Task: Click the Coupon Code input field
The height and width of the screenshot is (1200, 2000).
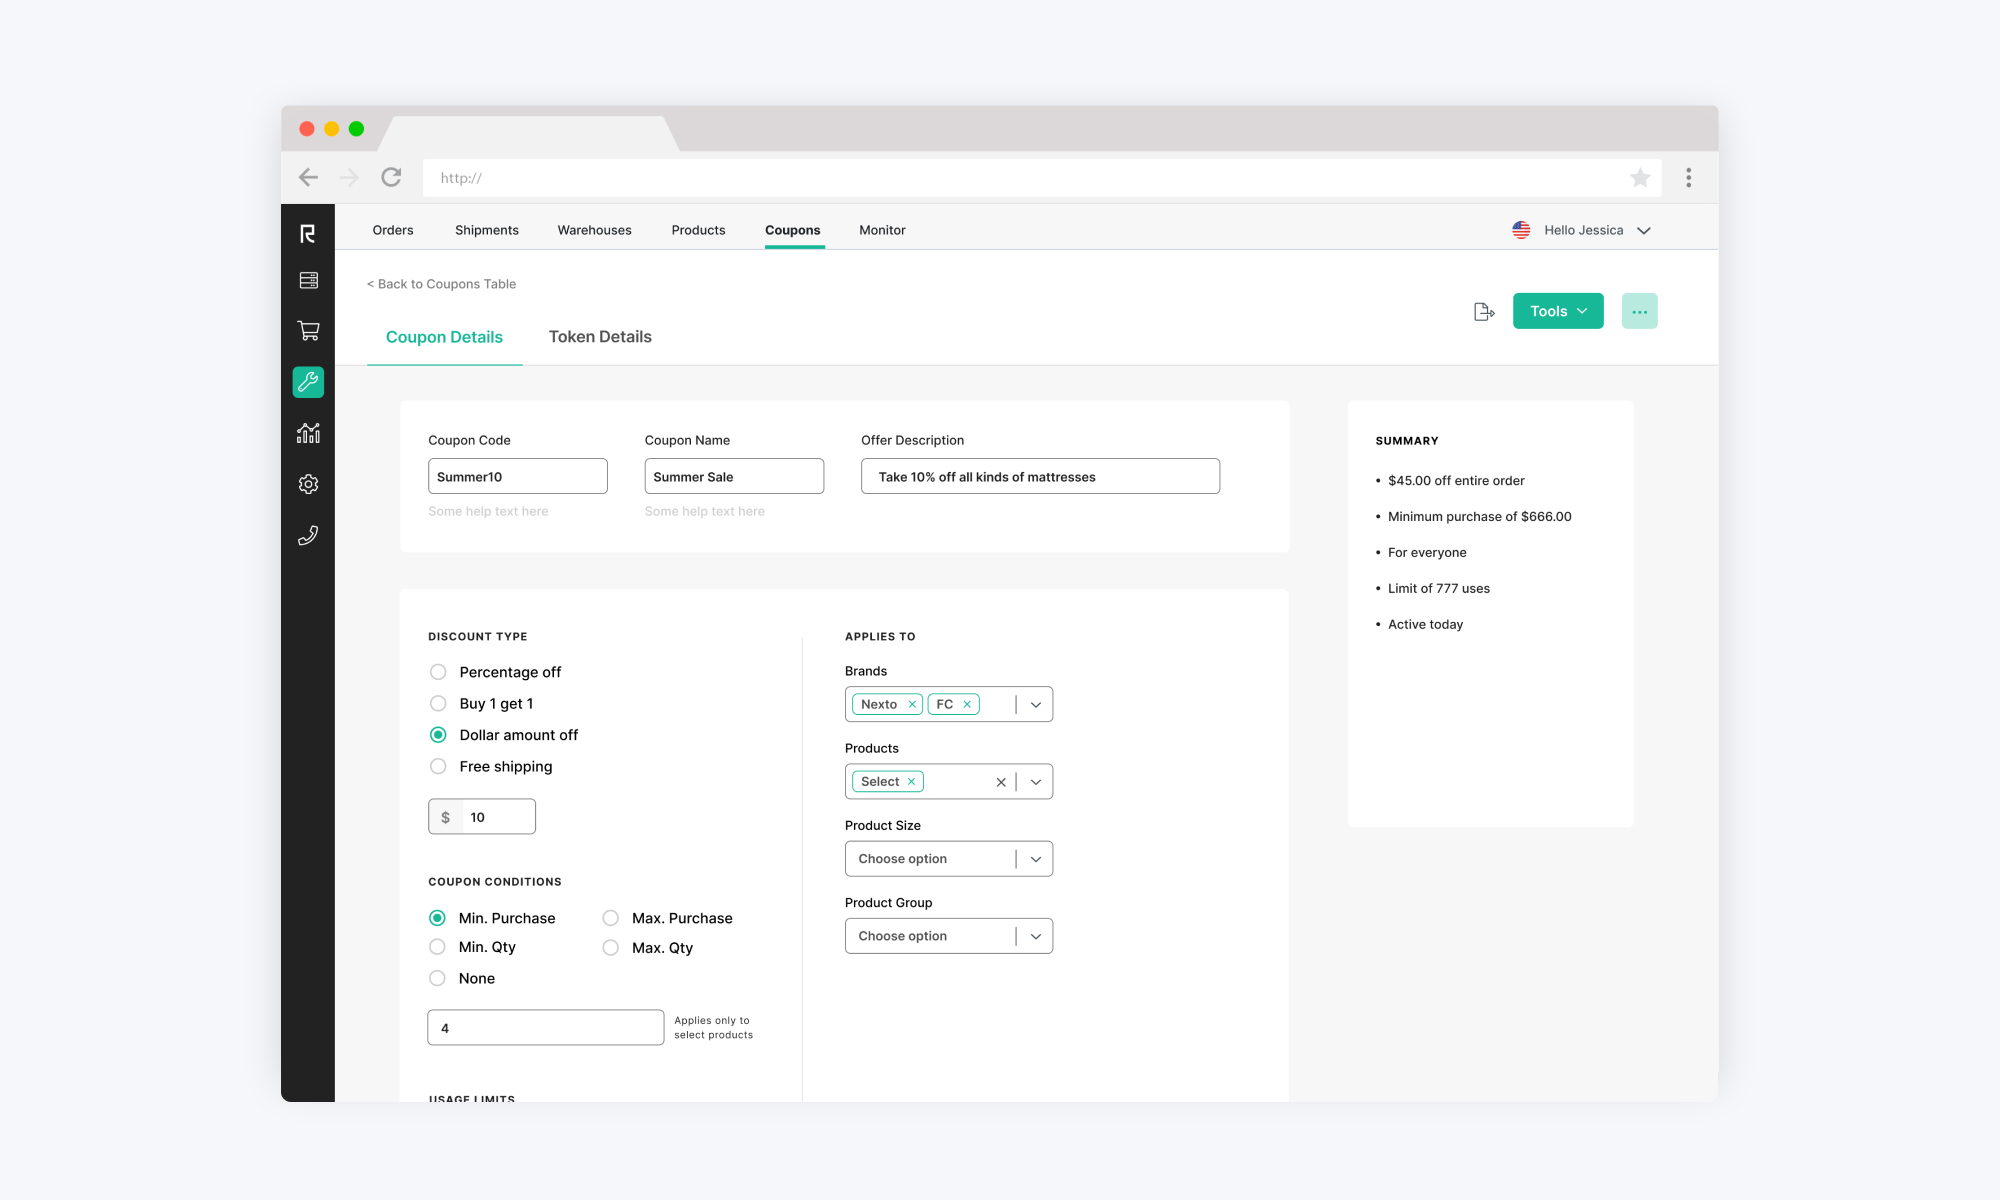Action: click(518, 476)
